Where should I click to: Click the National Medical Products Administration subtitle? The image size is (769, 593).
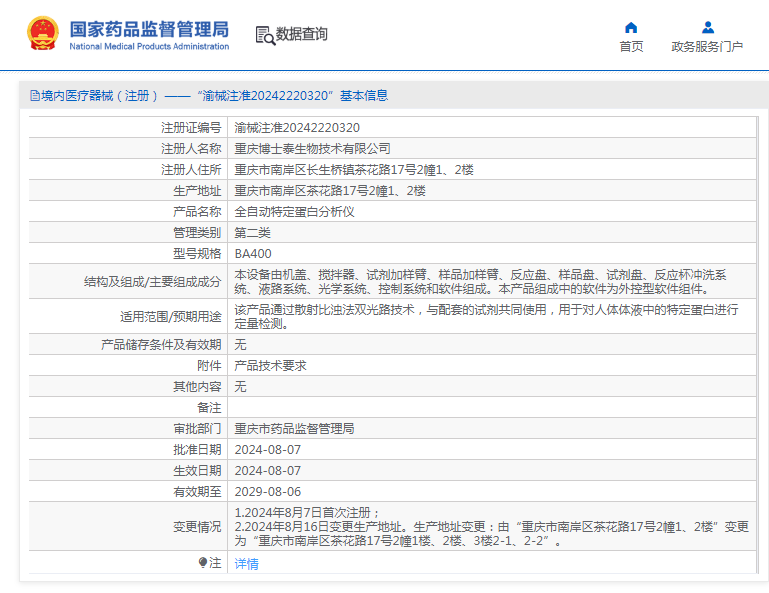click(x=149, y=46)
